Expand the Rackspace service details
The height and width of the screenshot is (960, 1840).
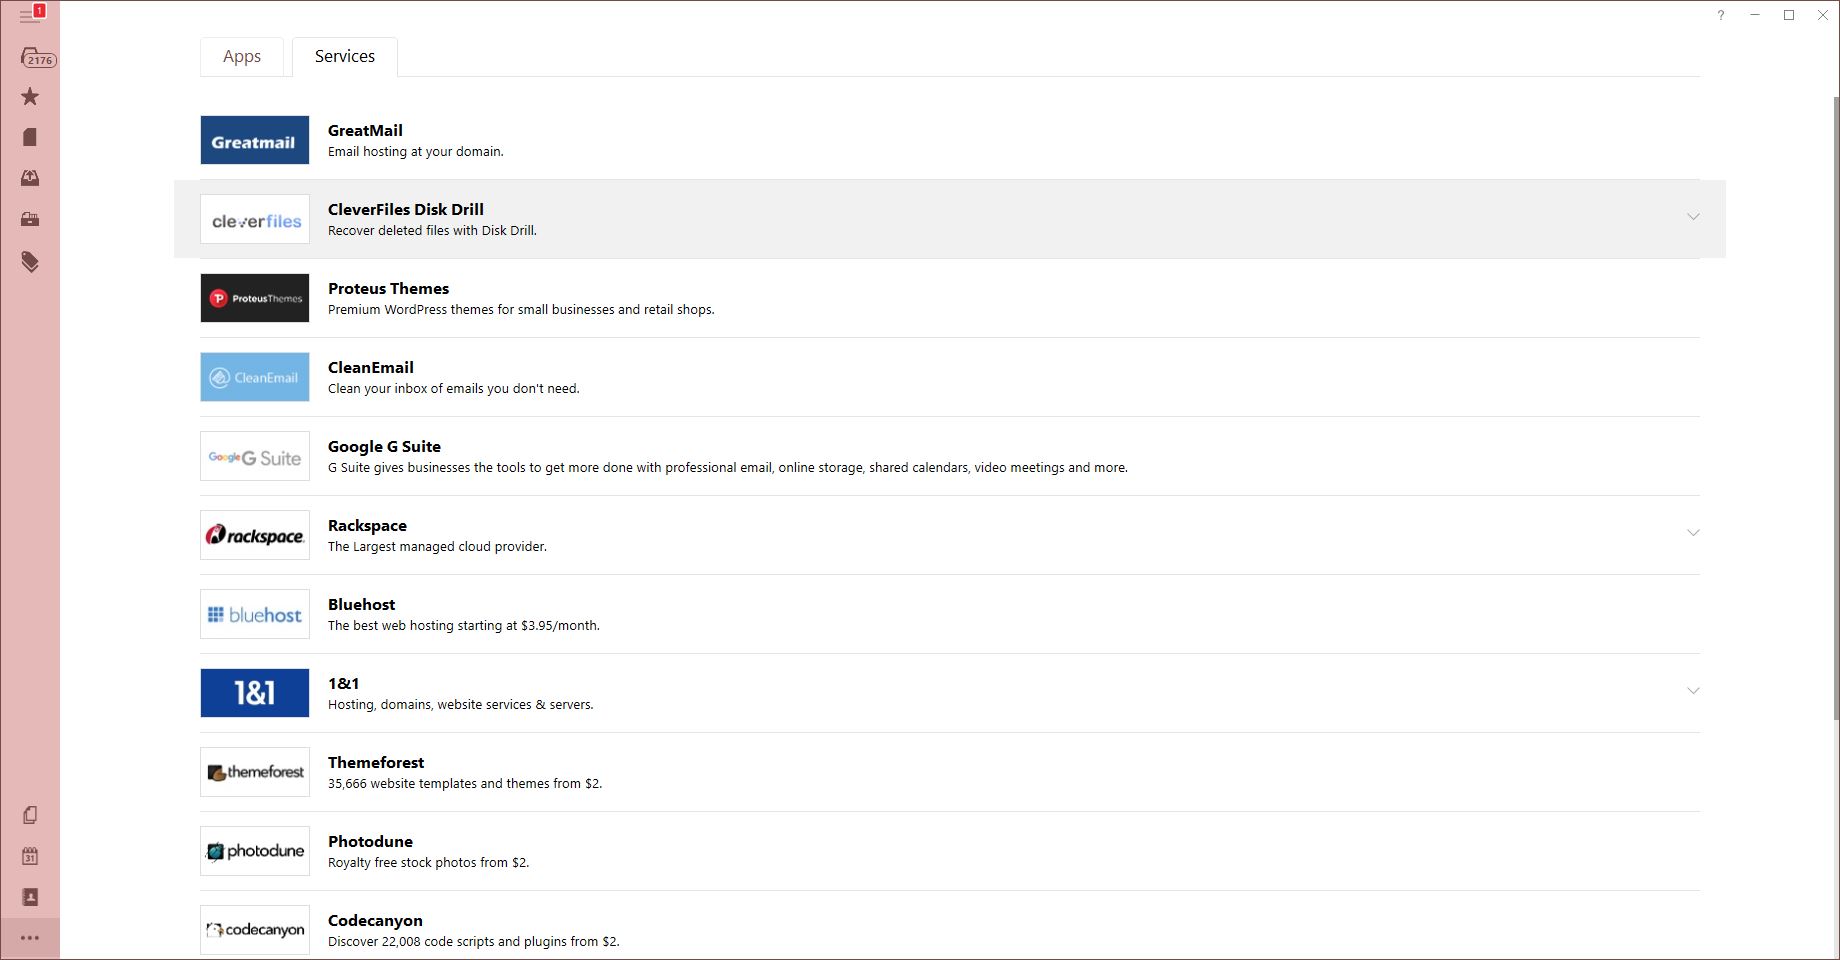[x=1692, y=533]
